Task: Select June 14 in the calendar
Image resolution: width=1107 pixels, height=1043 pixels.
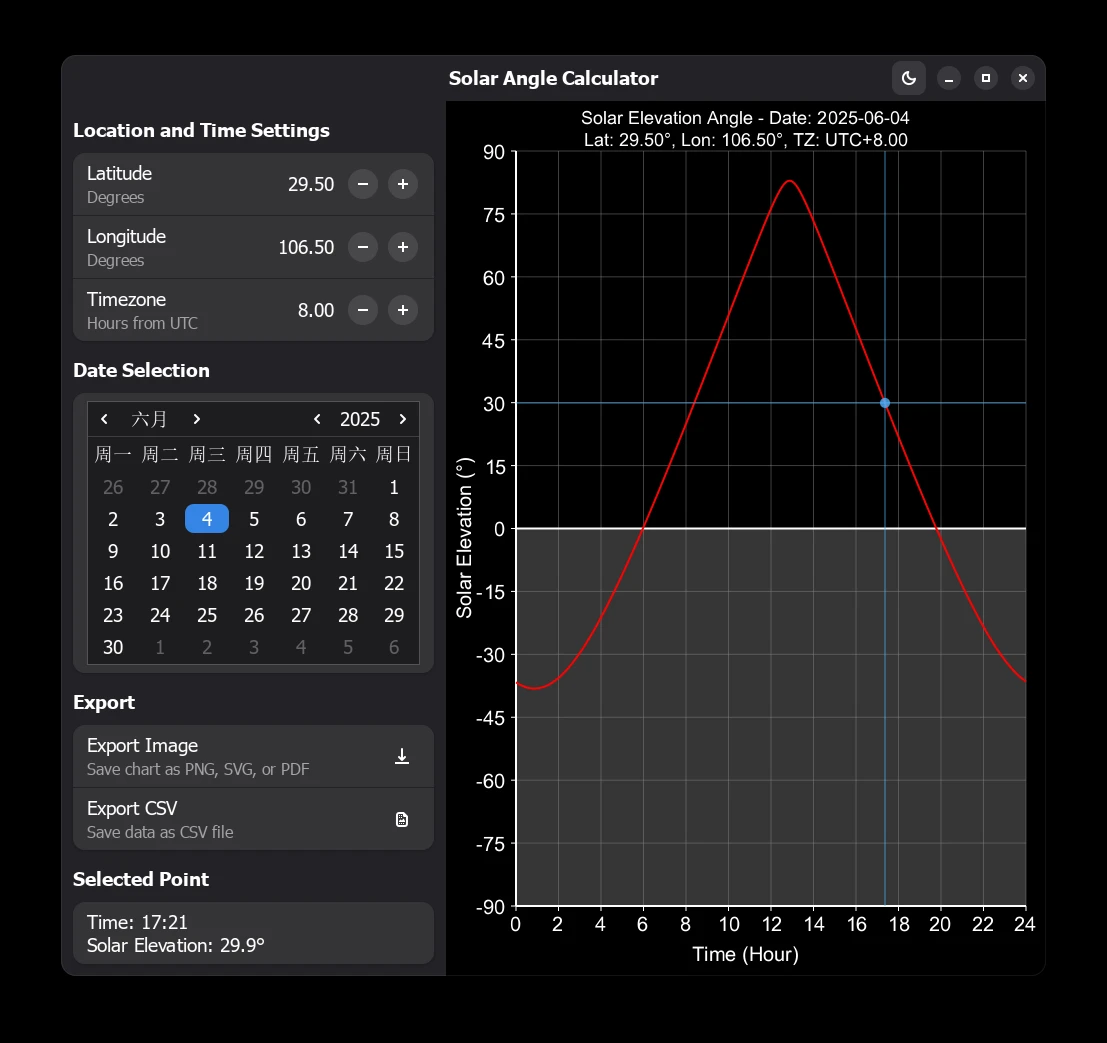Action: (x=348, y=552)
